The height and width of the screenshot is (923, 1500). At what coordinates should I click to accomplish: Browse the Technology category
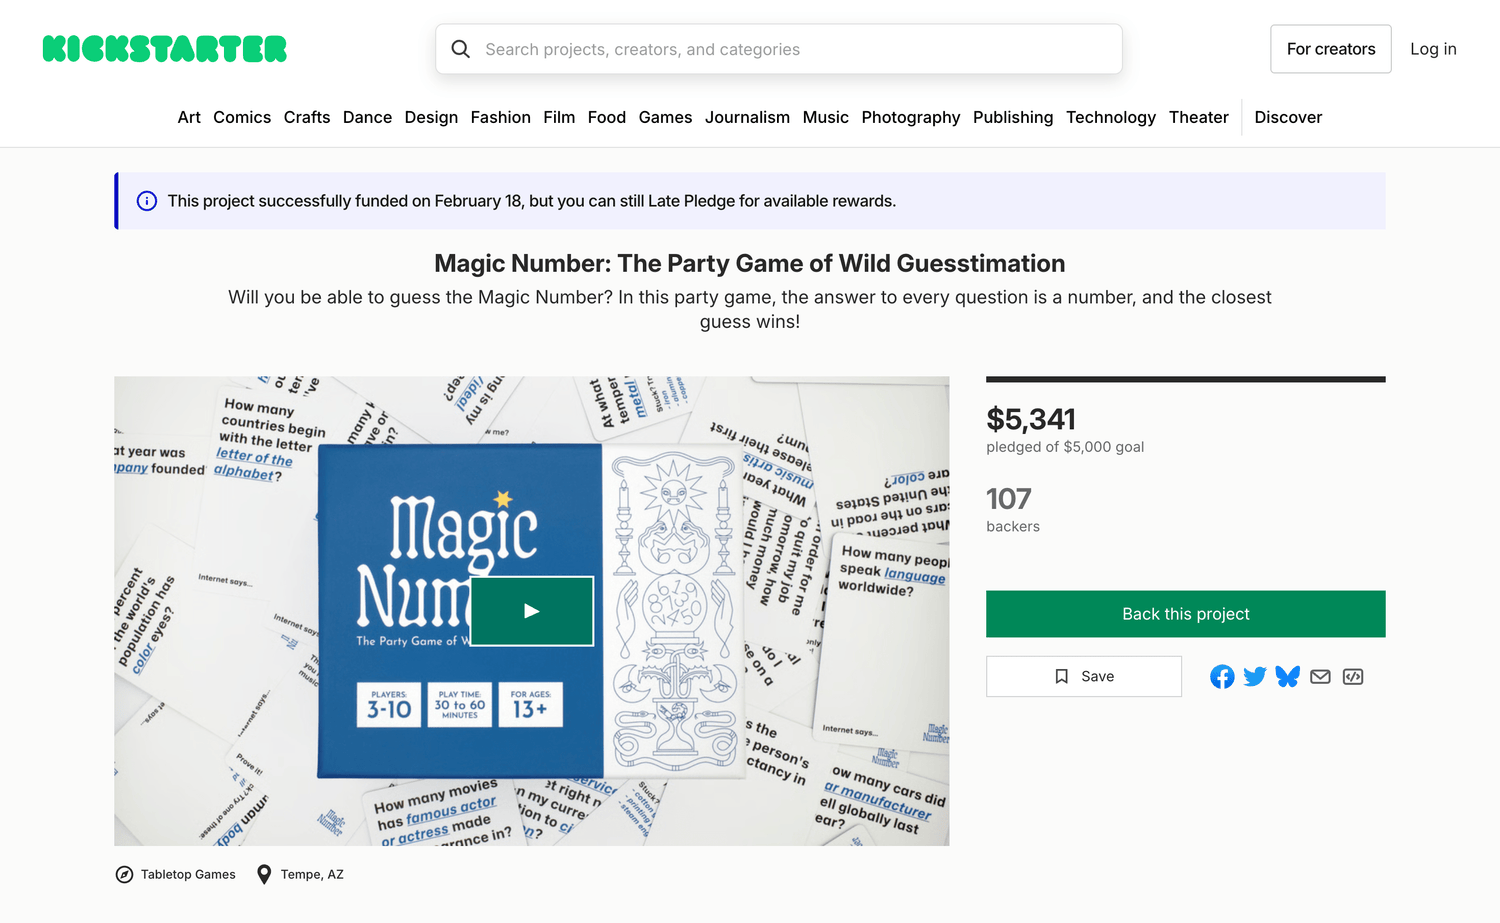coord(1111,117)
